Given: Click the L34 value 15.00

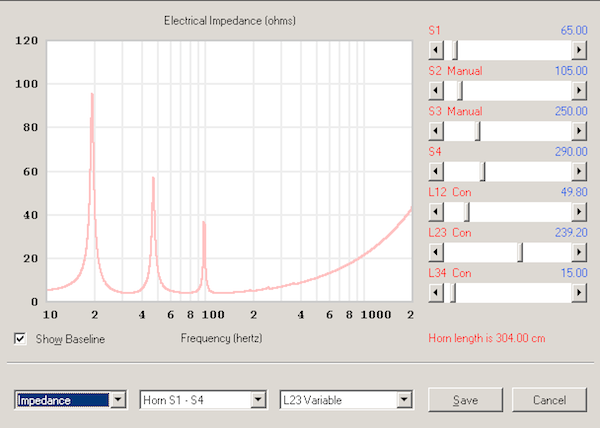Looking at the screenshot, I should (574, 273).
